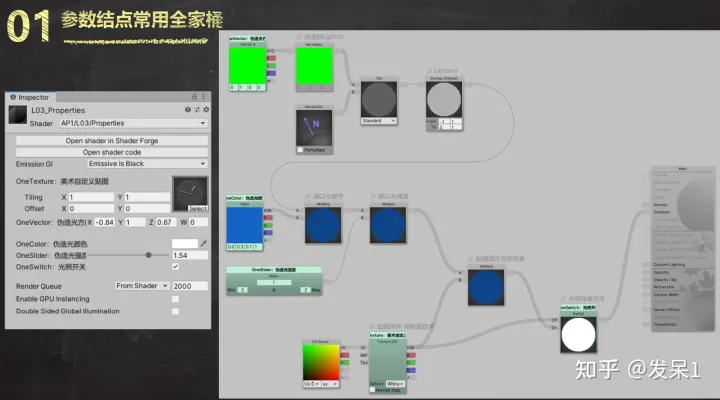Click the OneVector X field showing -0.84
This screenshot has width=720, height=400.
click(104, 222)
